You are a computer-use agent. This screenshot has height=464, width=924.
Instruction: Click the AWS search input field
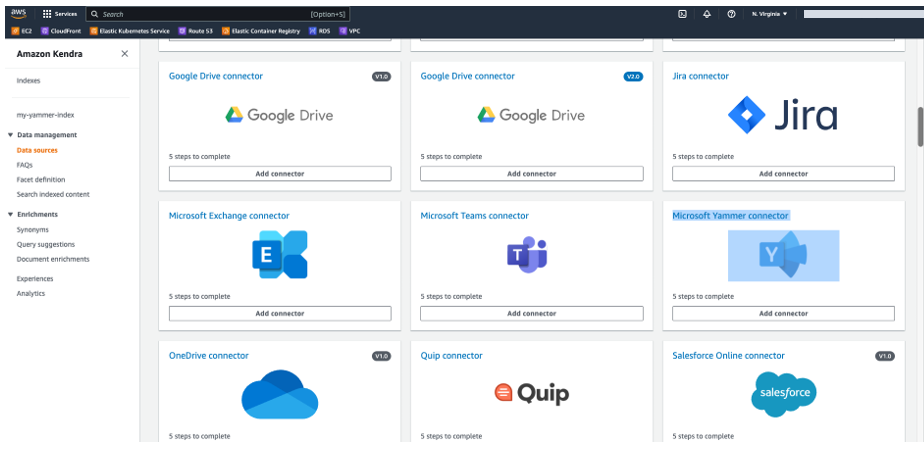point(217,14)
